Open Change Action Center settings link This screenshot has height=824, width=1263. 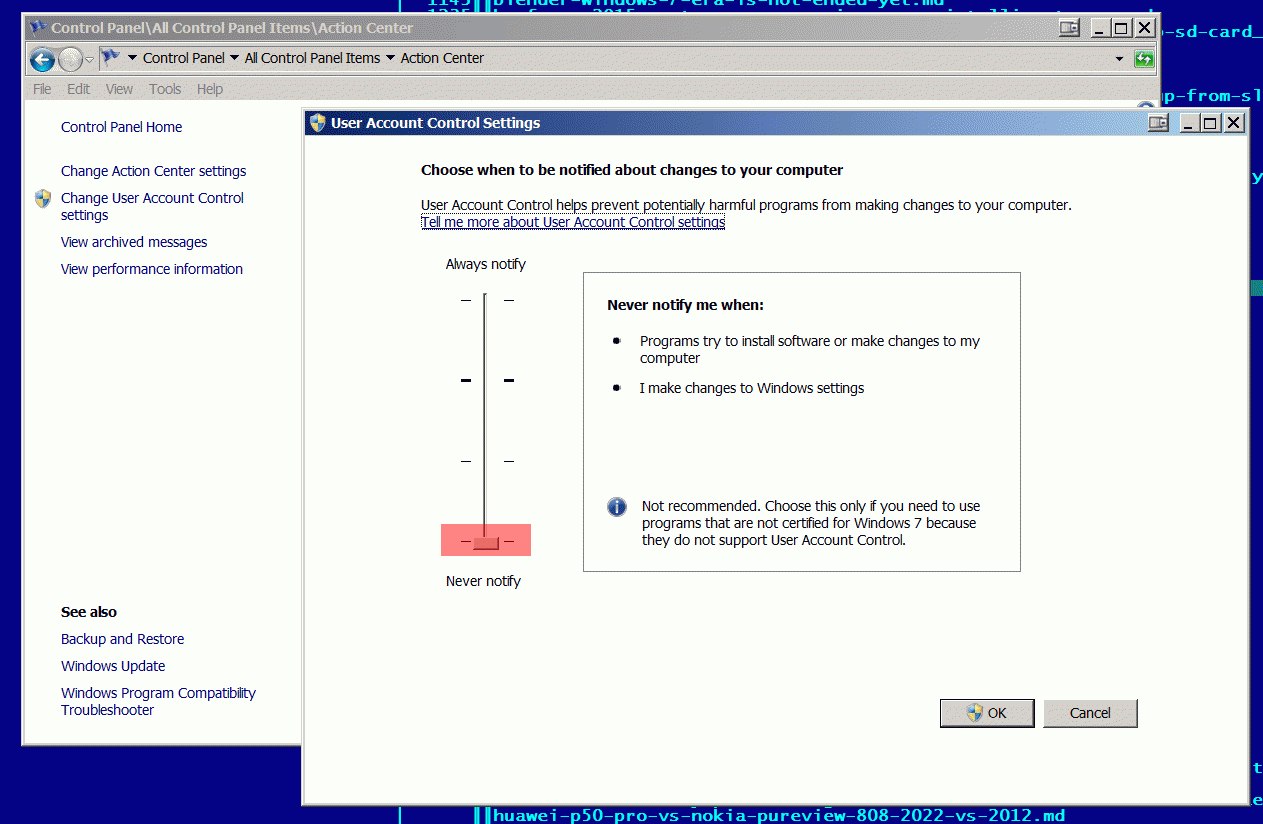[x=153, y=171]
